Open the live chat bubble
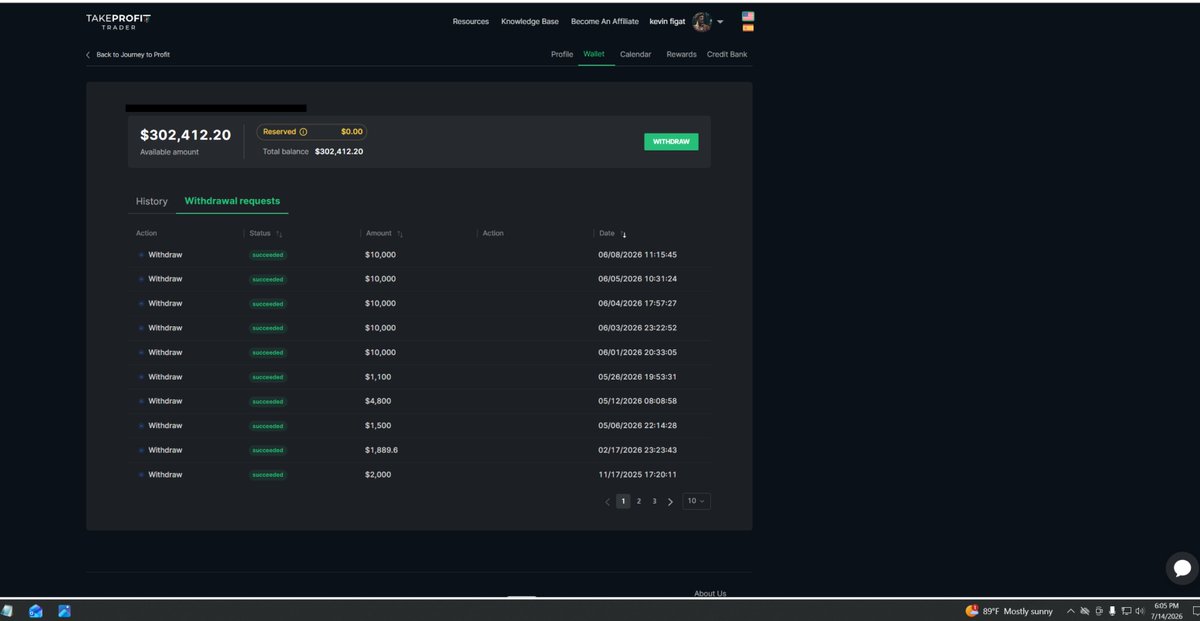The image size is (1200, 621). pyautogui.click(x=1182, y=568)
